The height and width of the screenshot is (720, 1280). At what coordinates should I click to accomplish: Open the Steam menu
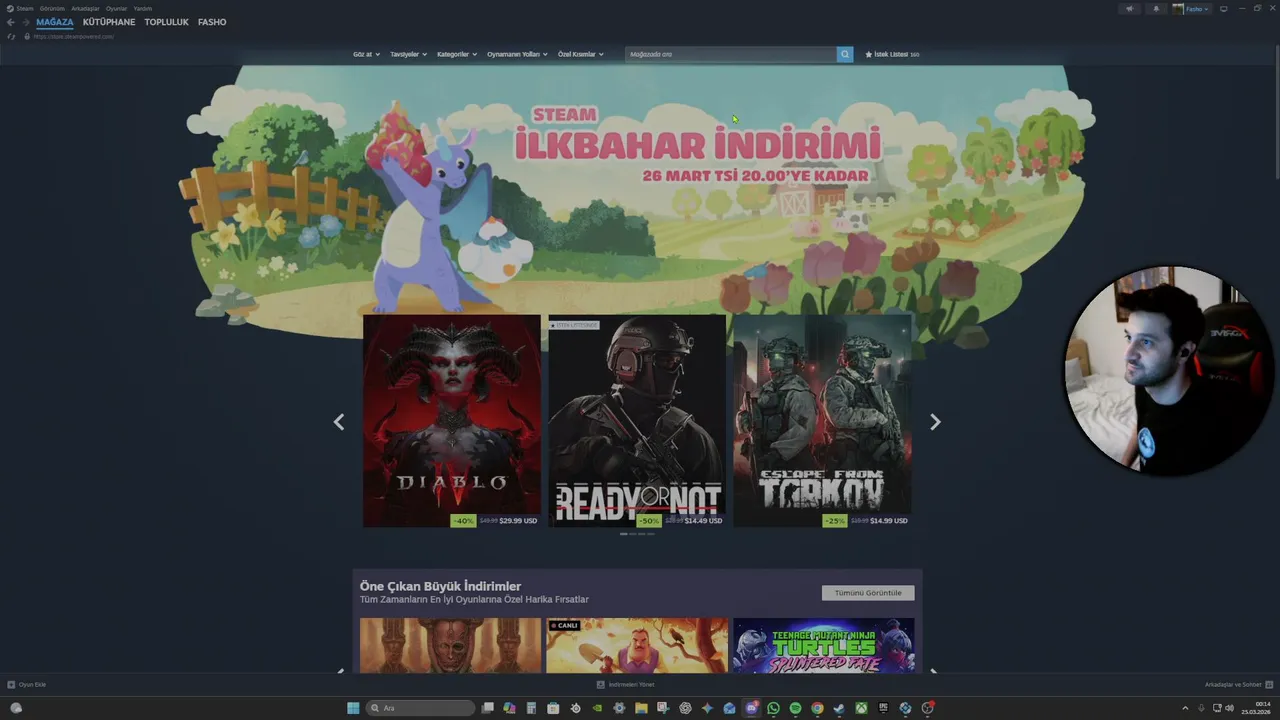(25, 8)
